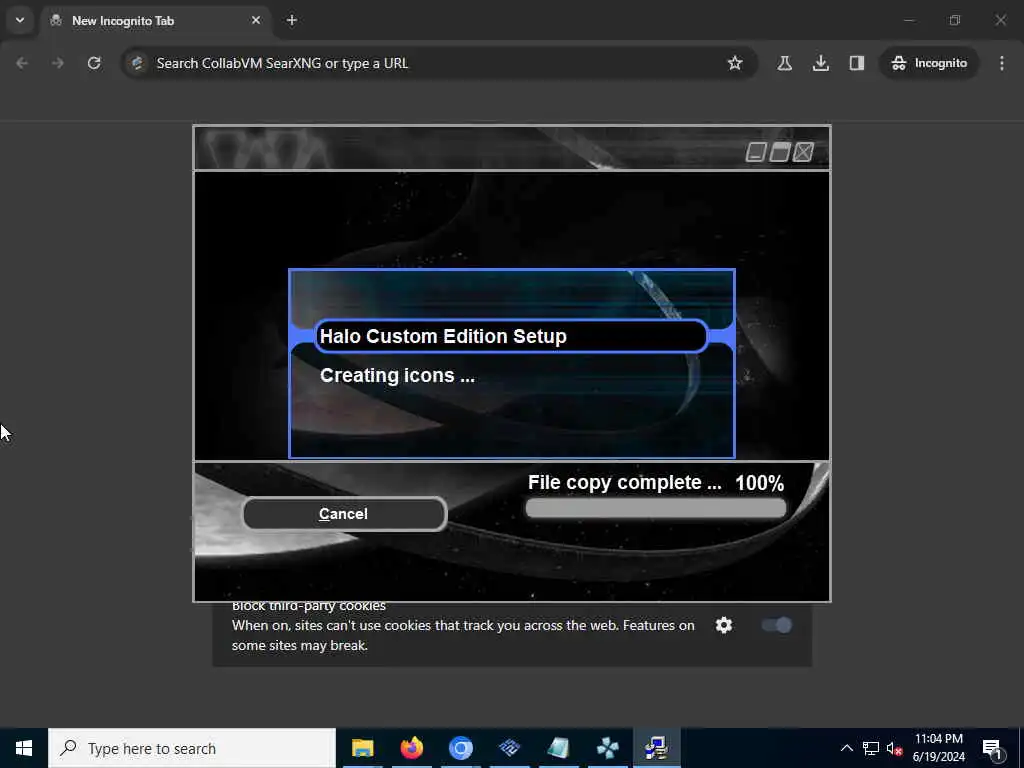Viewport: 1024px width, 768px height.
Task: Bookmark this tab with the star icon
Action: click(x=735, y=63)
